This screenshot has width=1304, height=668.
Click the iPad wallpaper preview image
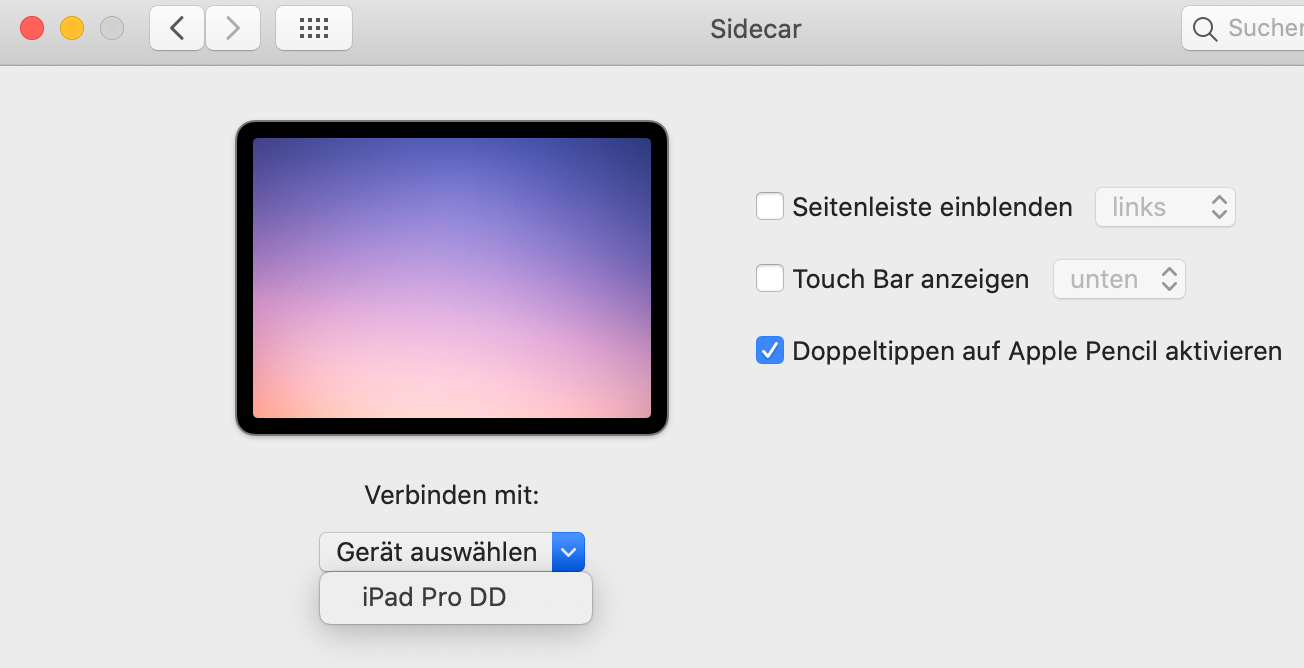pos(451,277)
